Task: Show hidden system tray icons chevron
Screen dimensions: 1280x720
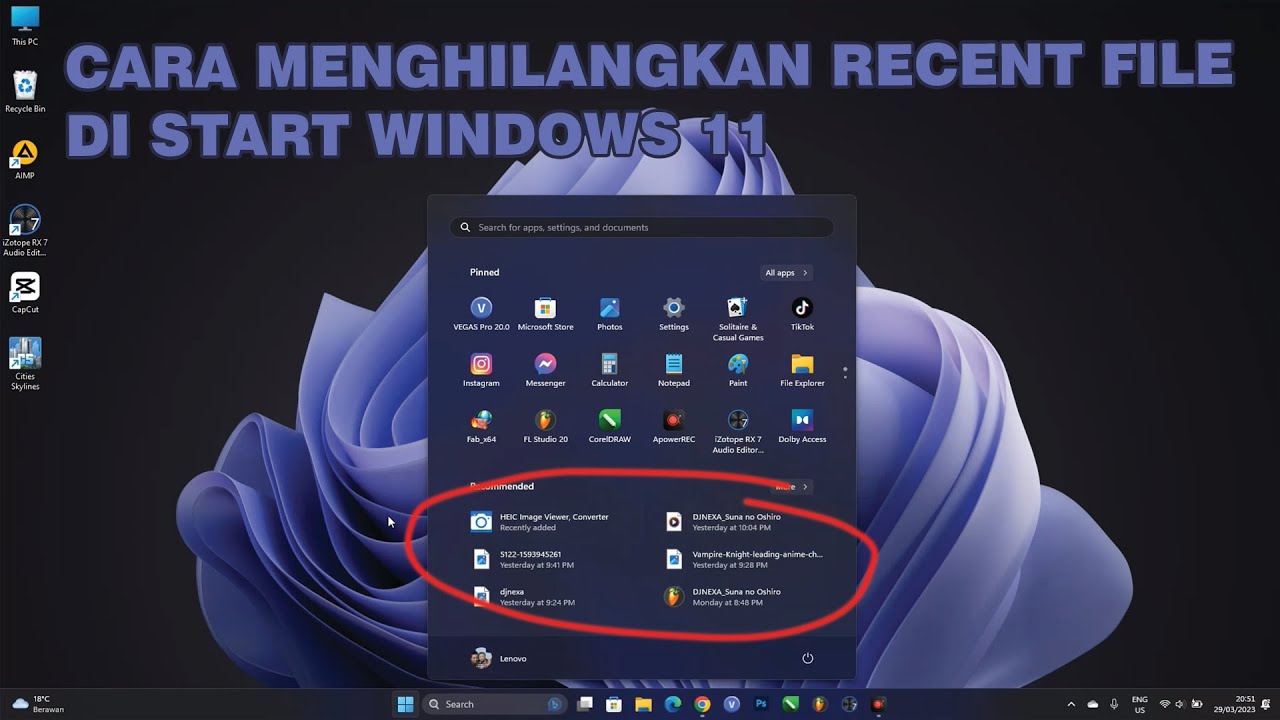Action: click(1071, 704)
